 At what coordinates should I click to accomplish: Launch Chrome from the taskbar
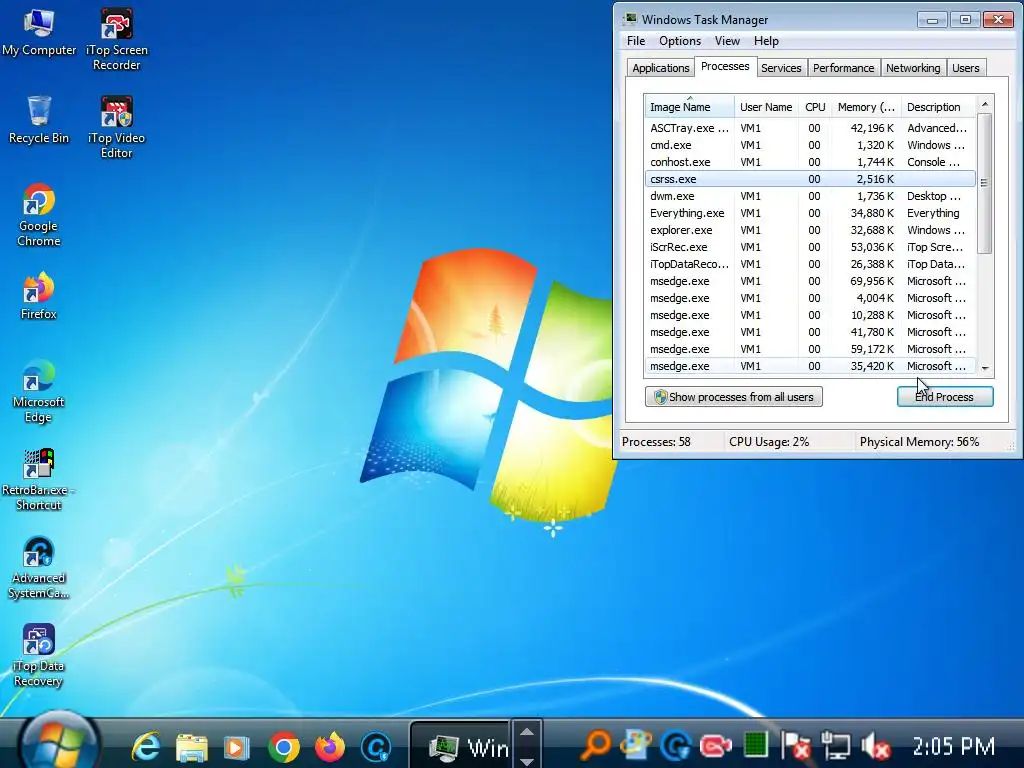(283, 746)
